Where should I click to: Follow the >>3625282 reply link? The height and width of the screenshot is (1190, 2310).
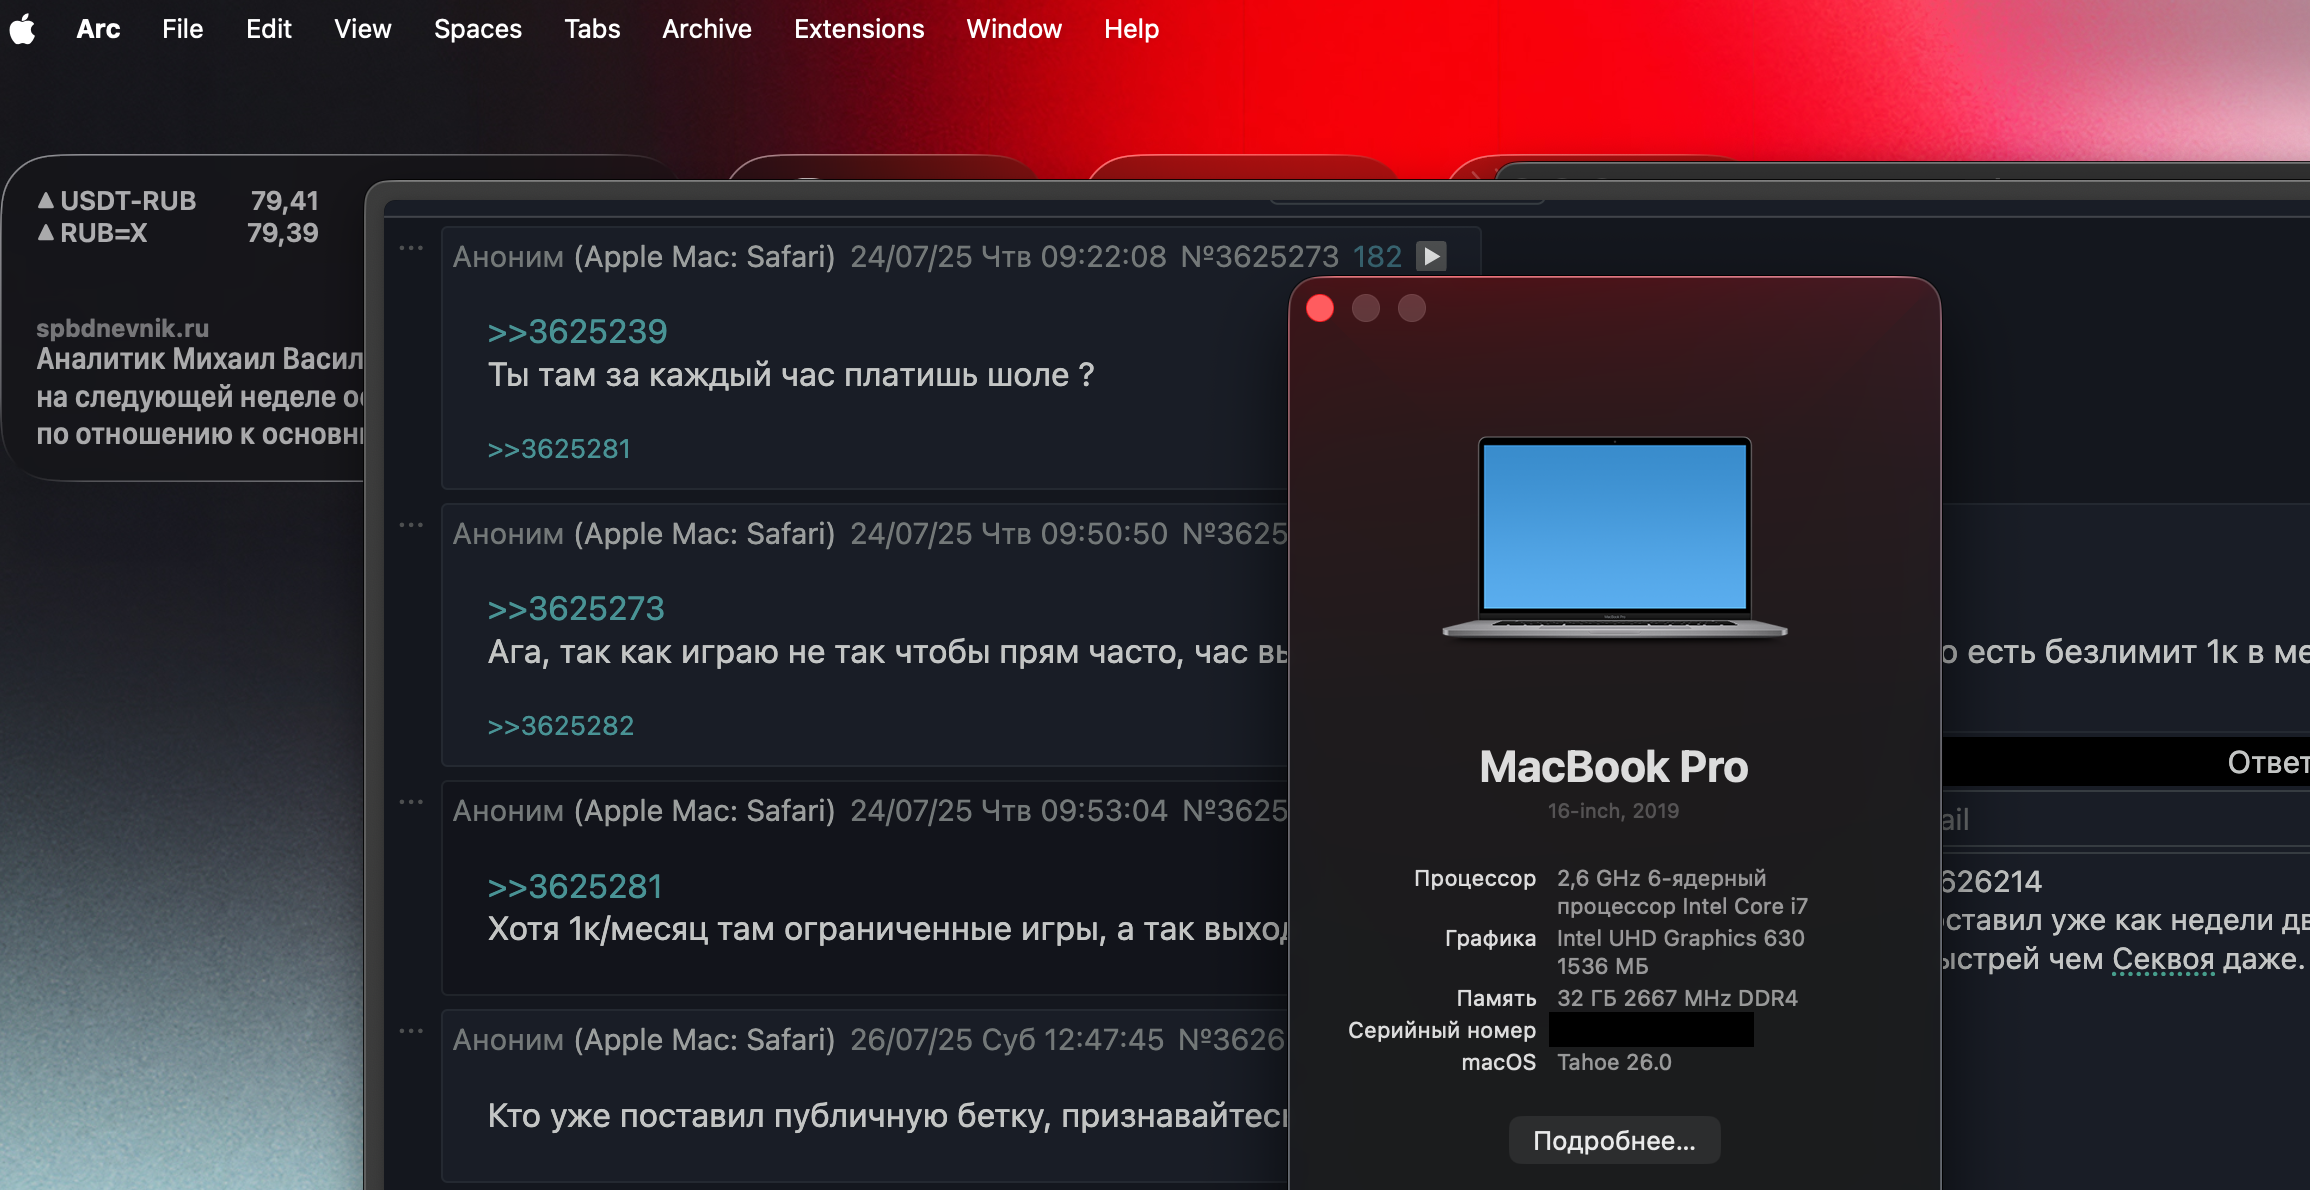(560, 726)
